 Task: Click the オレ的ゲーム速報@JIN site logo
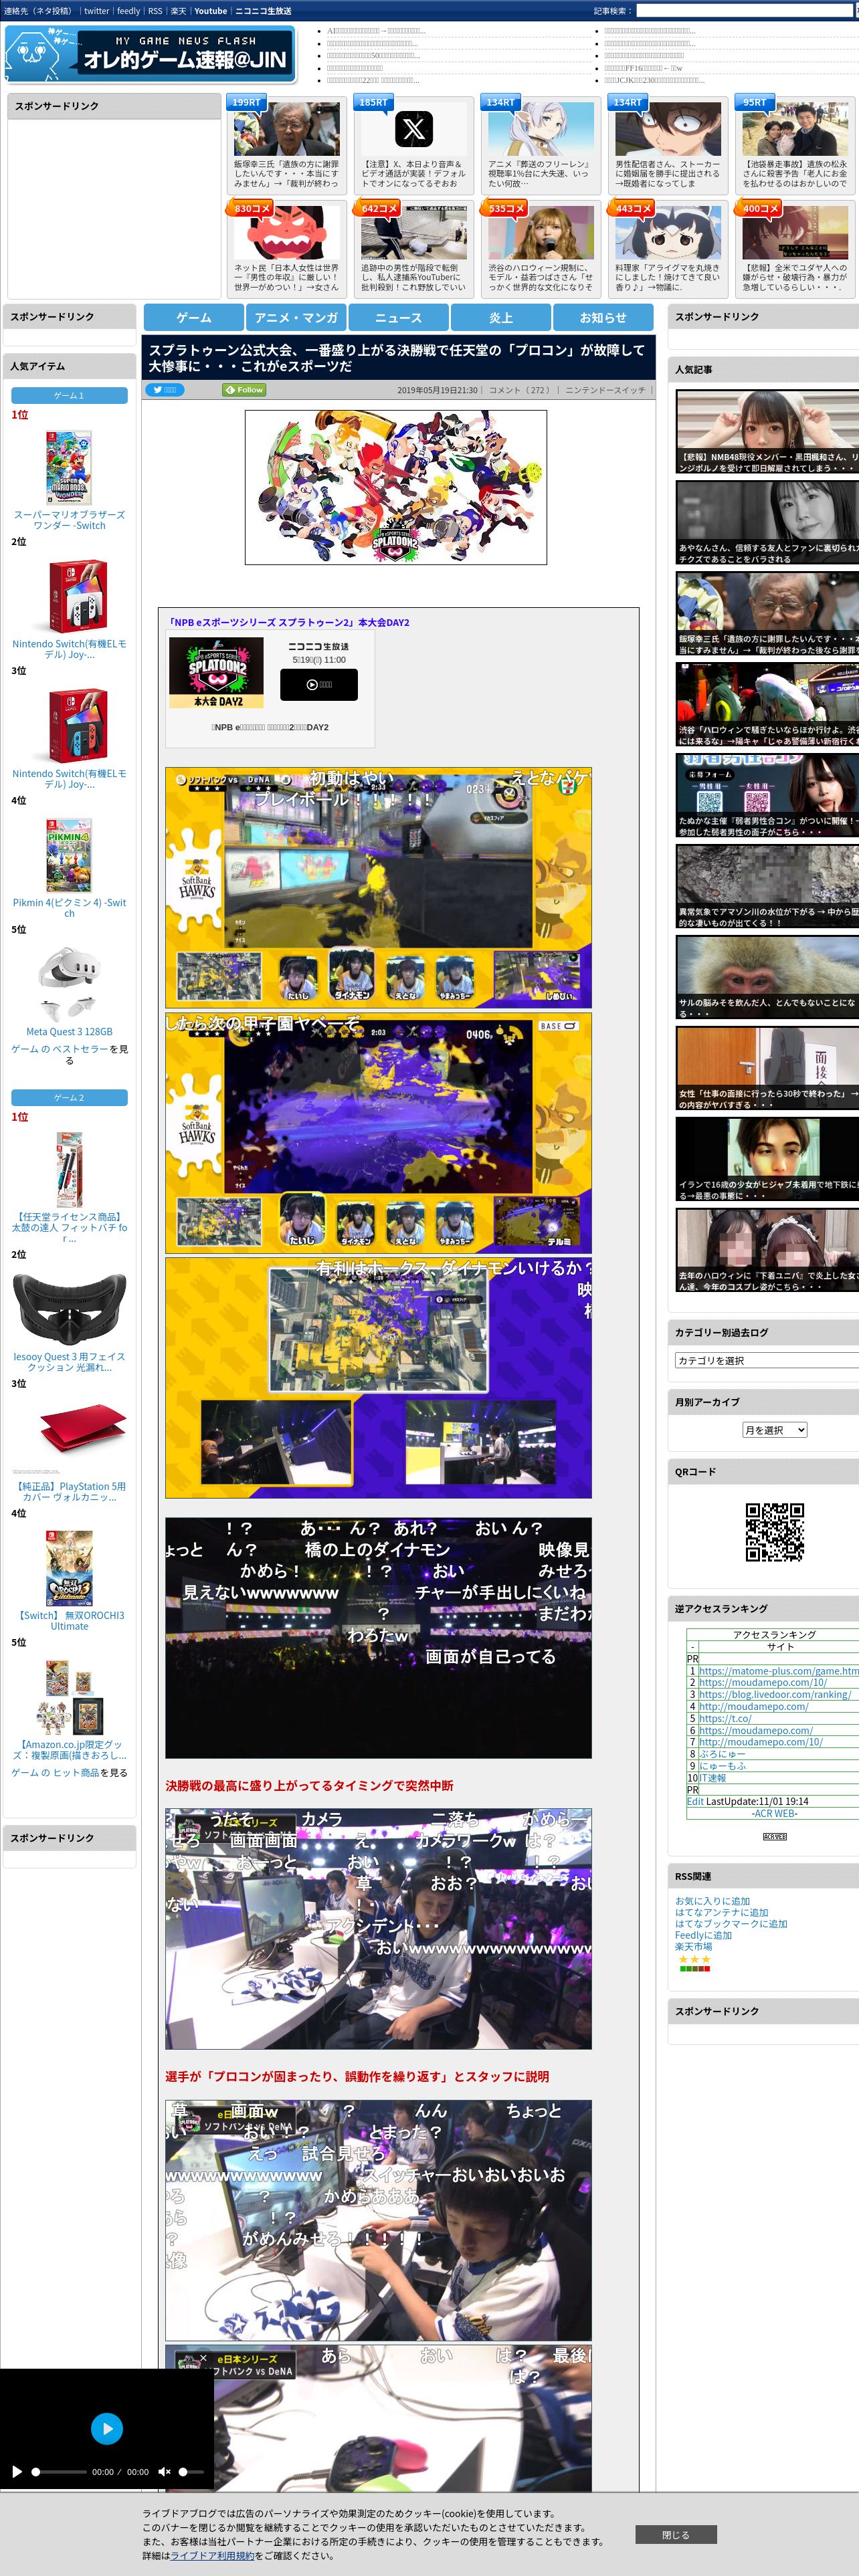click(150, 54)
